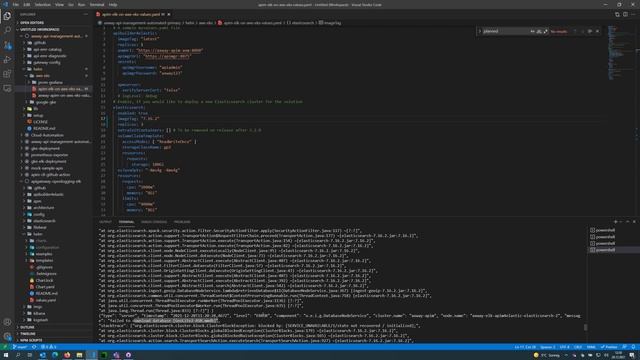Click the Ln/Col cursor position indicator
This screenshot has height=360, width=640.
click(525, 347)
